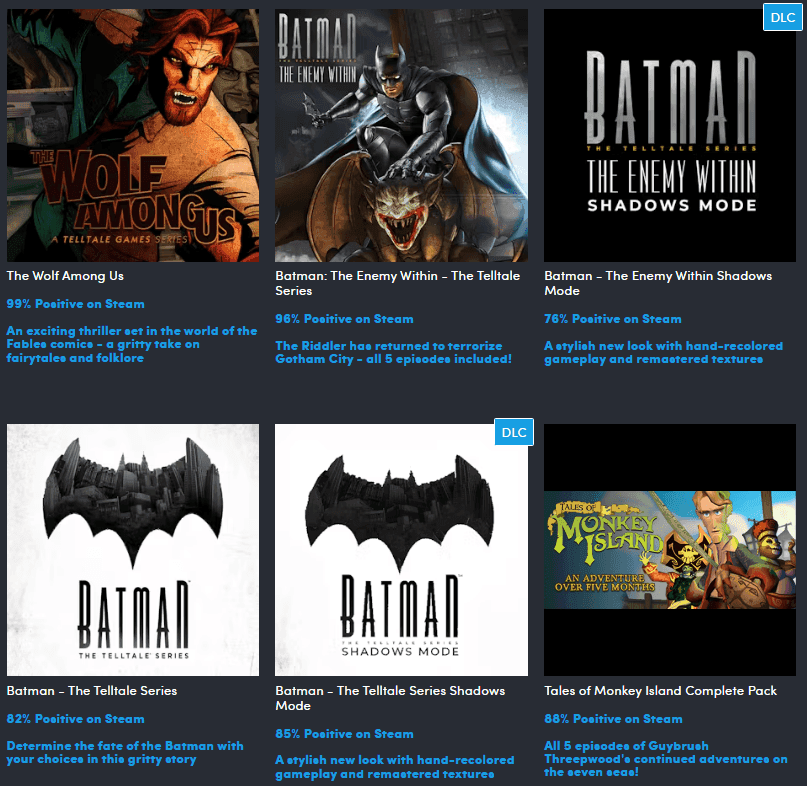Click Fables comics thriller description text

pyautogui.click(x=132, y=344)
